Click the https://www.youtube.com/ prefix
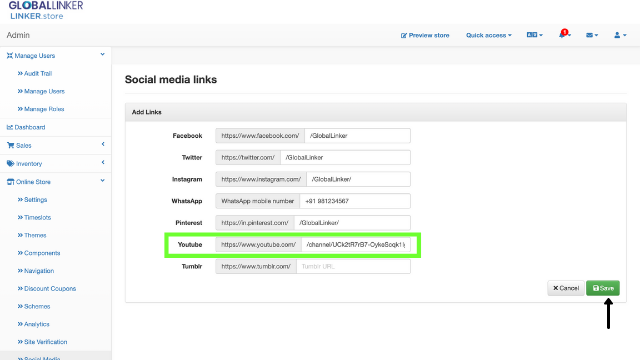640x360 pixels. coord(258,244)
